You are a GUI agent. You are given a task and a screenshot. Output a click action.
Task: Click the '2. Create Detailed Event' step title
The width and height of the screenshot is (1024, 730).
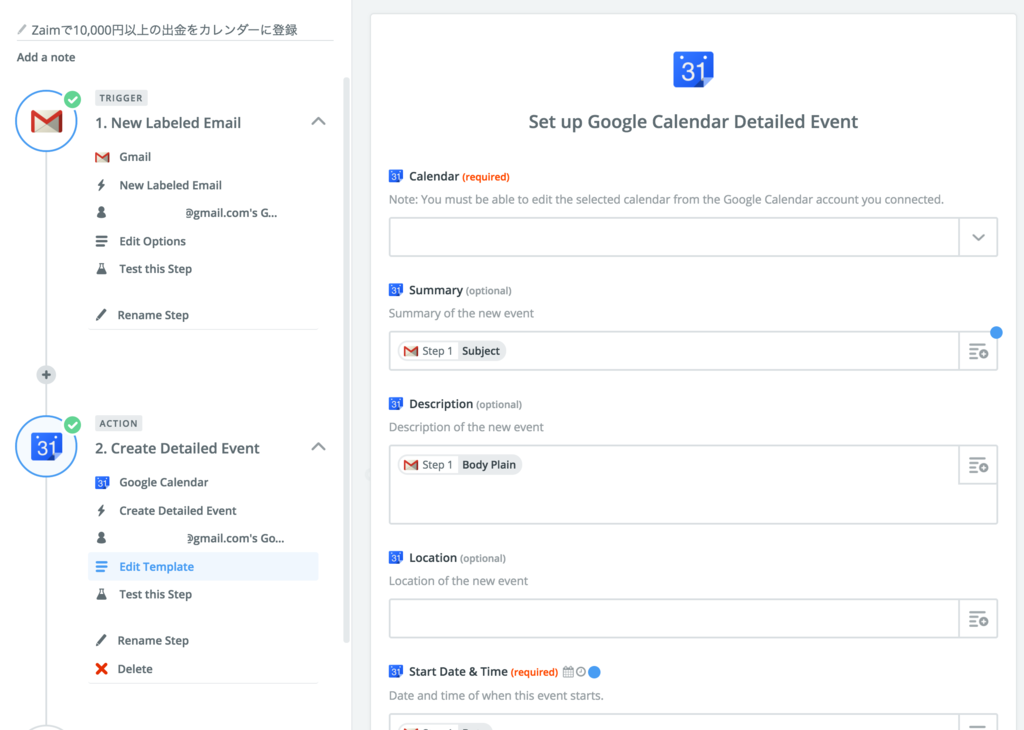(x=177, y=449)
